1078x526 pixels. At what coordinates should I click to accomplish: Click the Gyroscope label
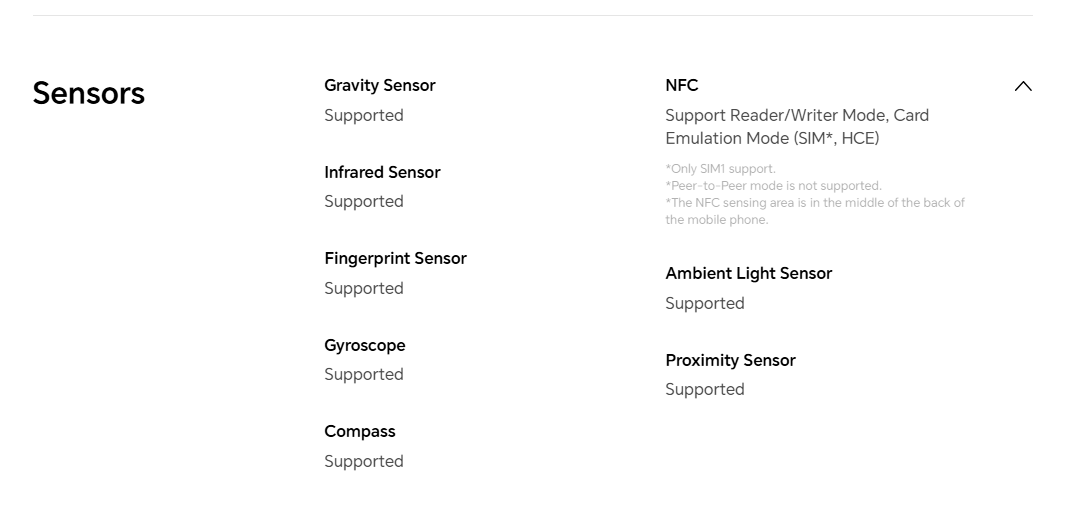(364, 345)
